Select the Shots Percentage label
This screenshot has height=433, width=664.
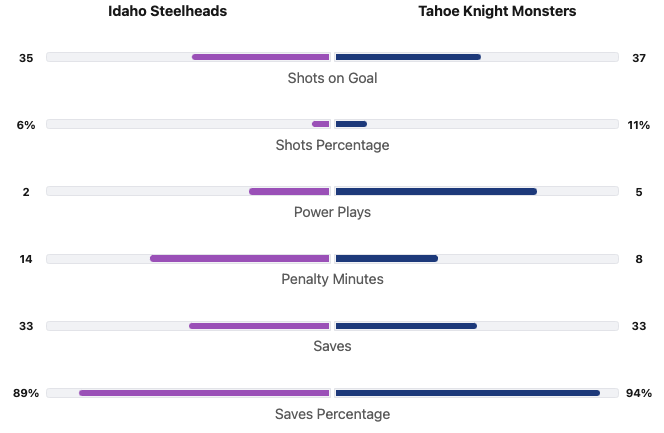(x=332, y=145)
